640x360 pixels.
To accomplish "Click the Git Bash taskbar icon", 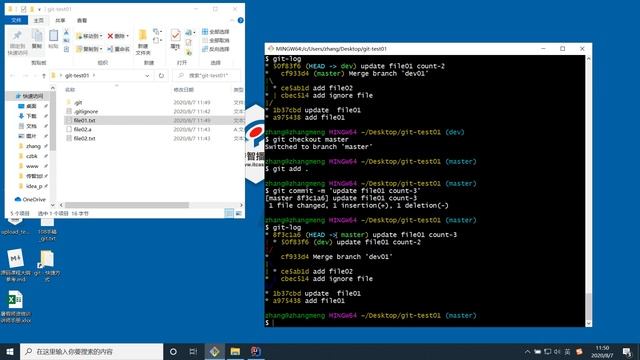I will [215, 351].
